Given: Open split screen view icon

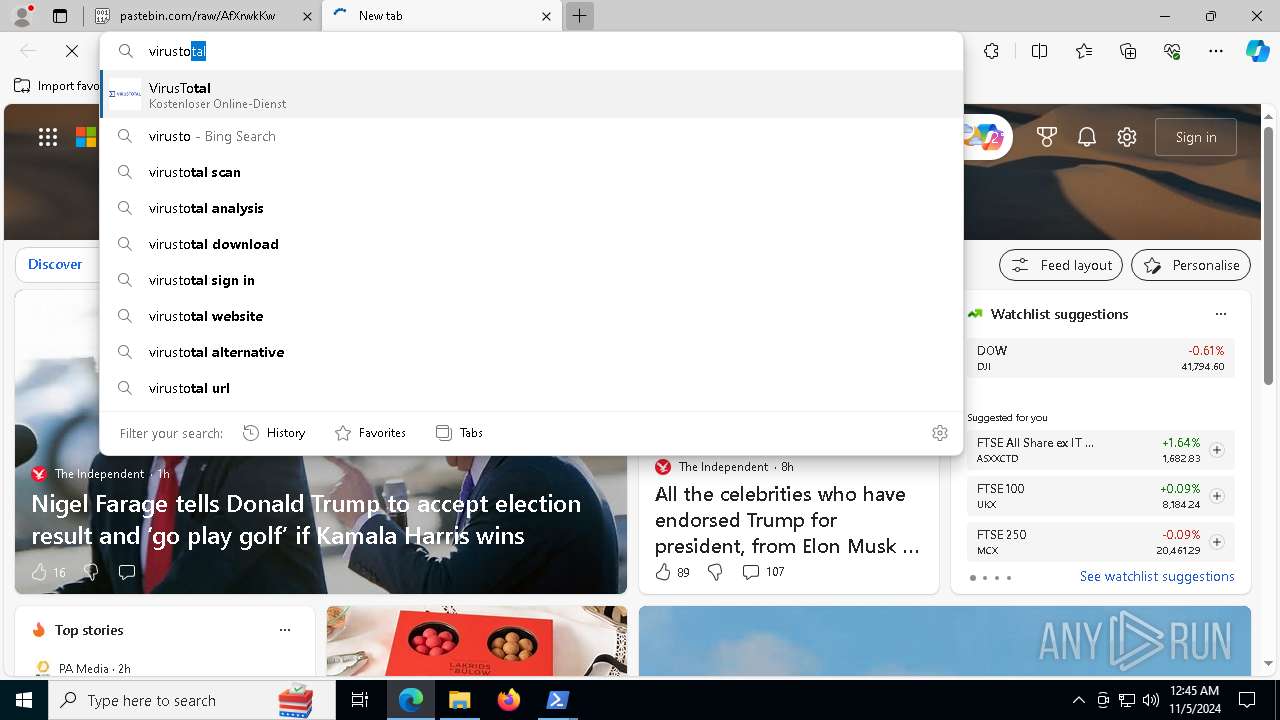Looking at the screenshot, I should 1039,51.
